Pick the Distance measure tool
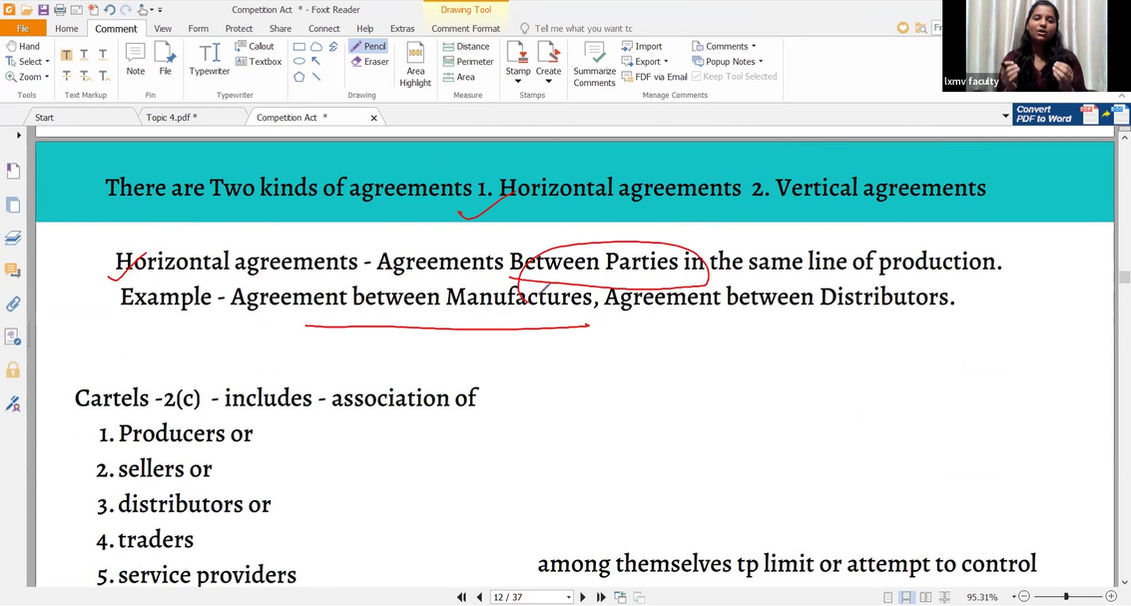 [x=465, y=46]
